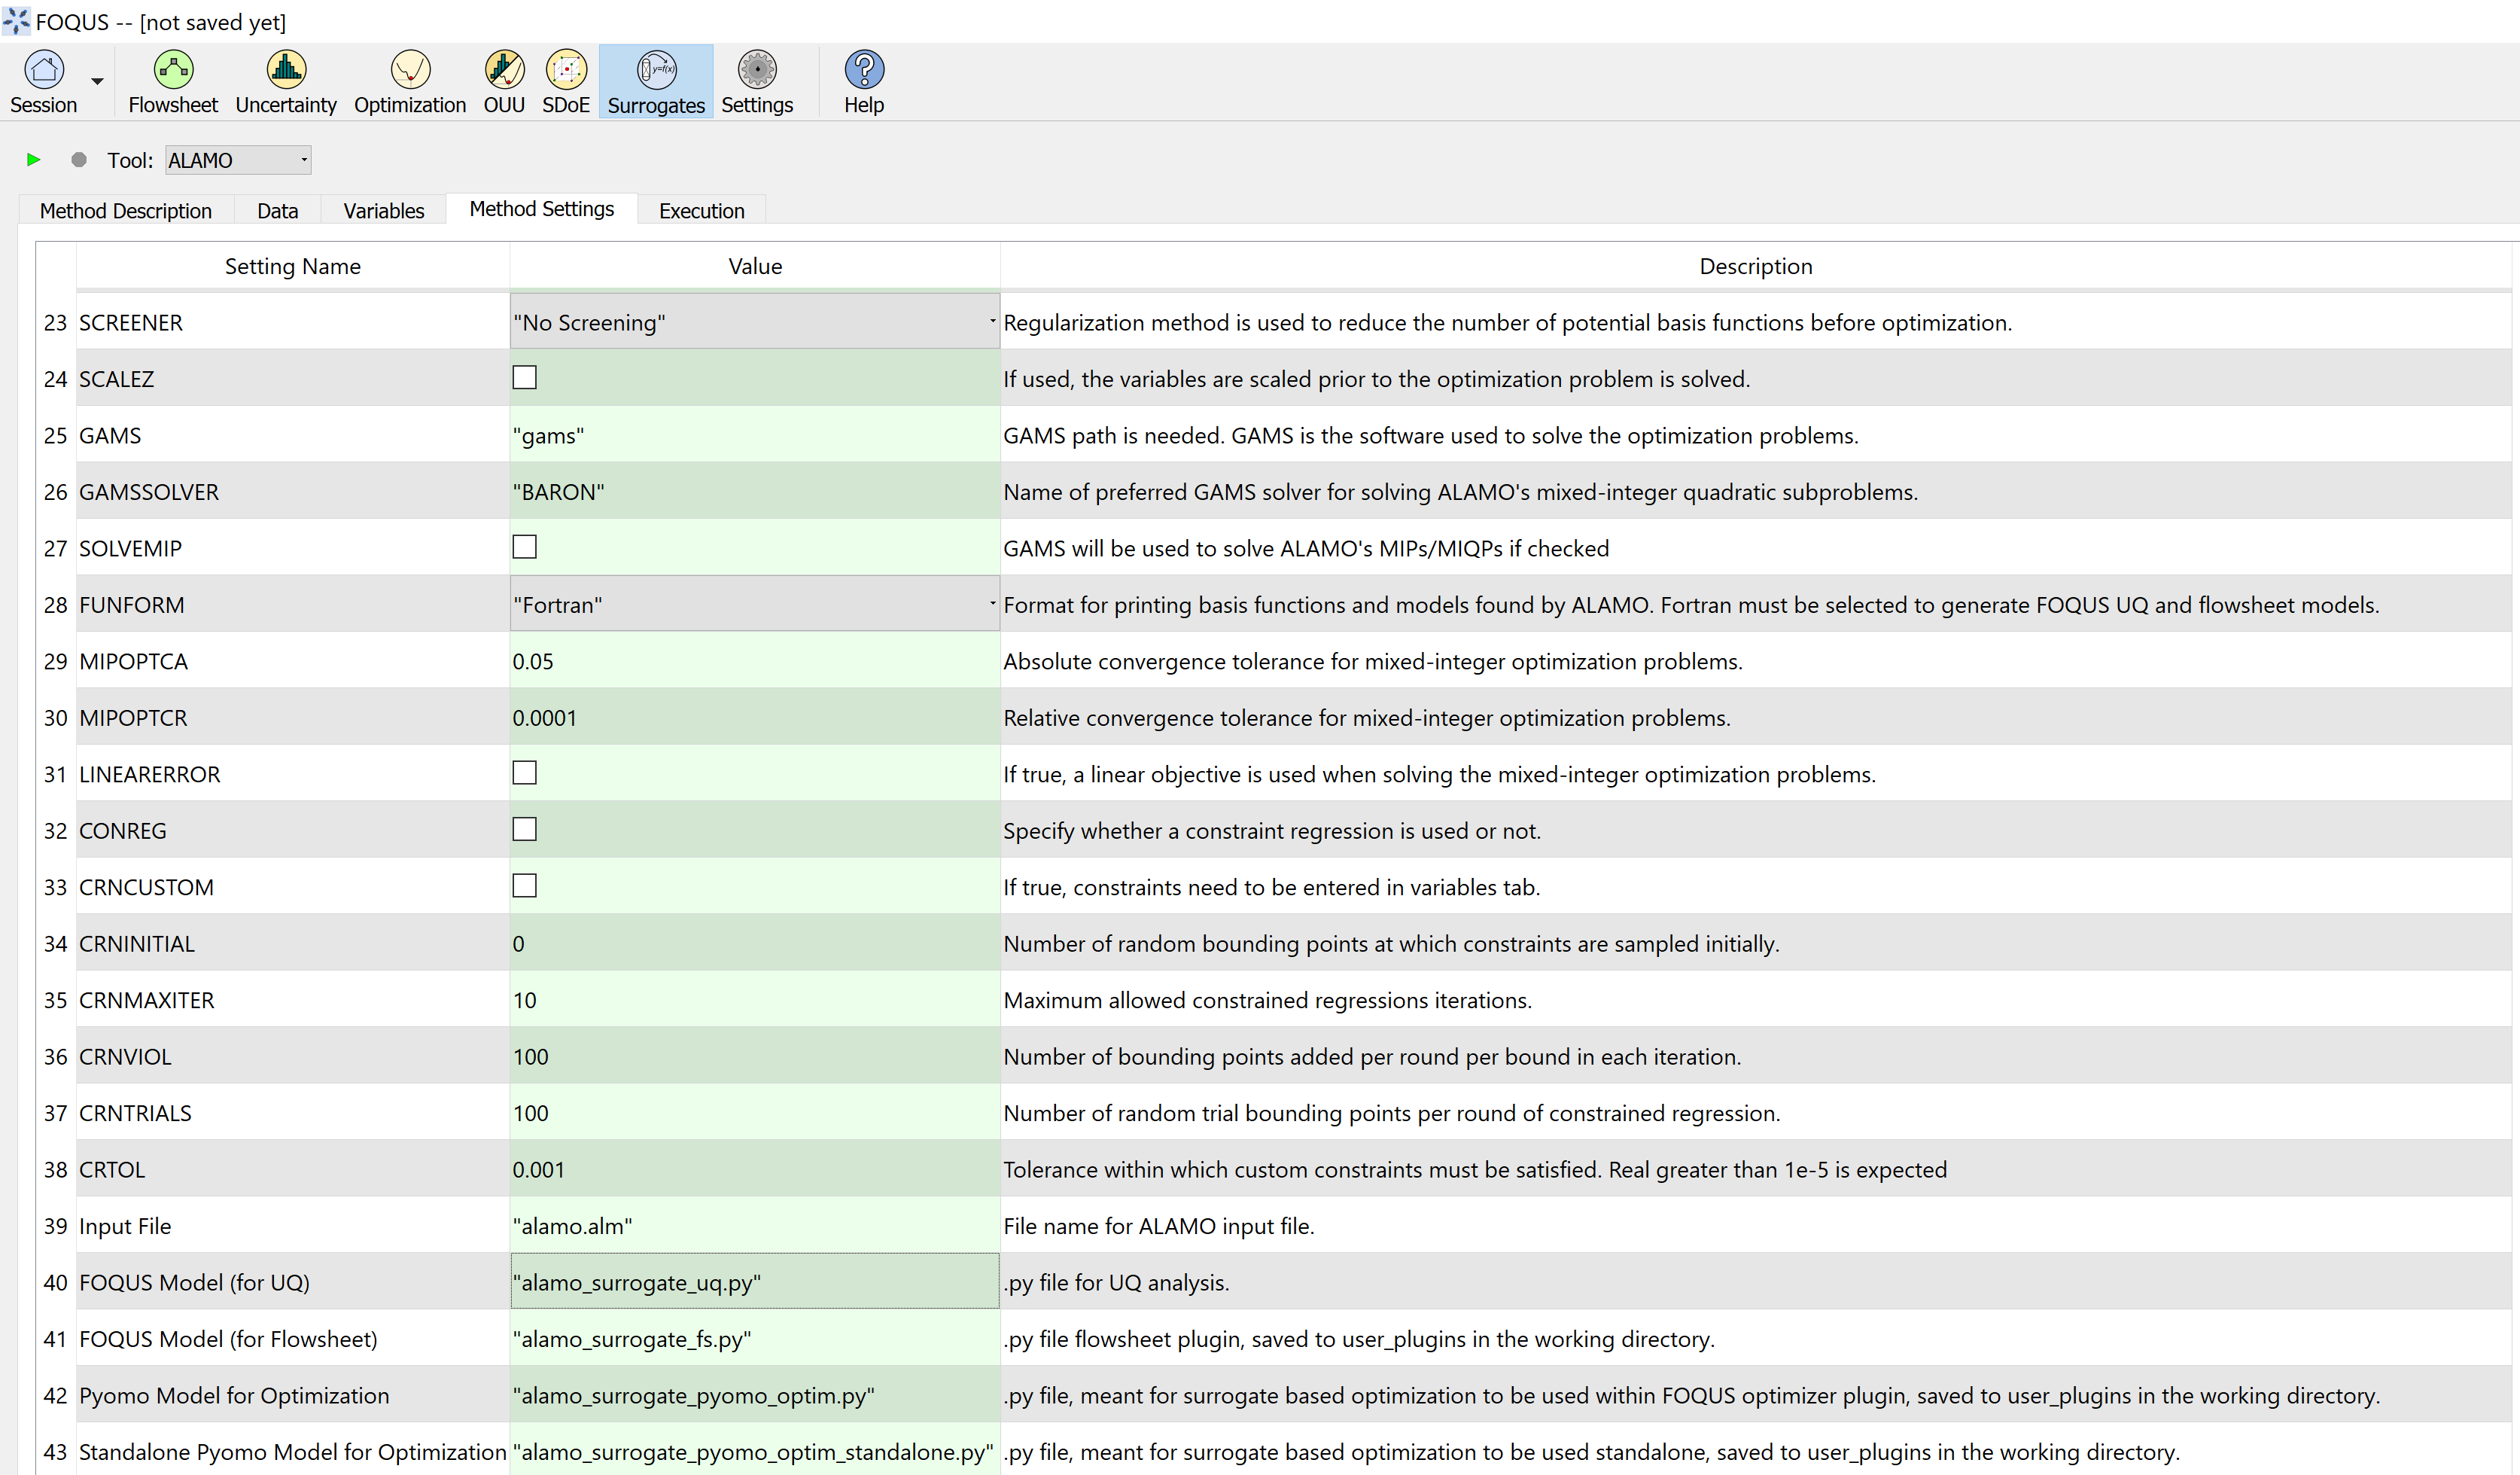
Task: Select the FUNFORM setting name cell
Action: (292, 604)
